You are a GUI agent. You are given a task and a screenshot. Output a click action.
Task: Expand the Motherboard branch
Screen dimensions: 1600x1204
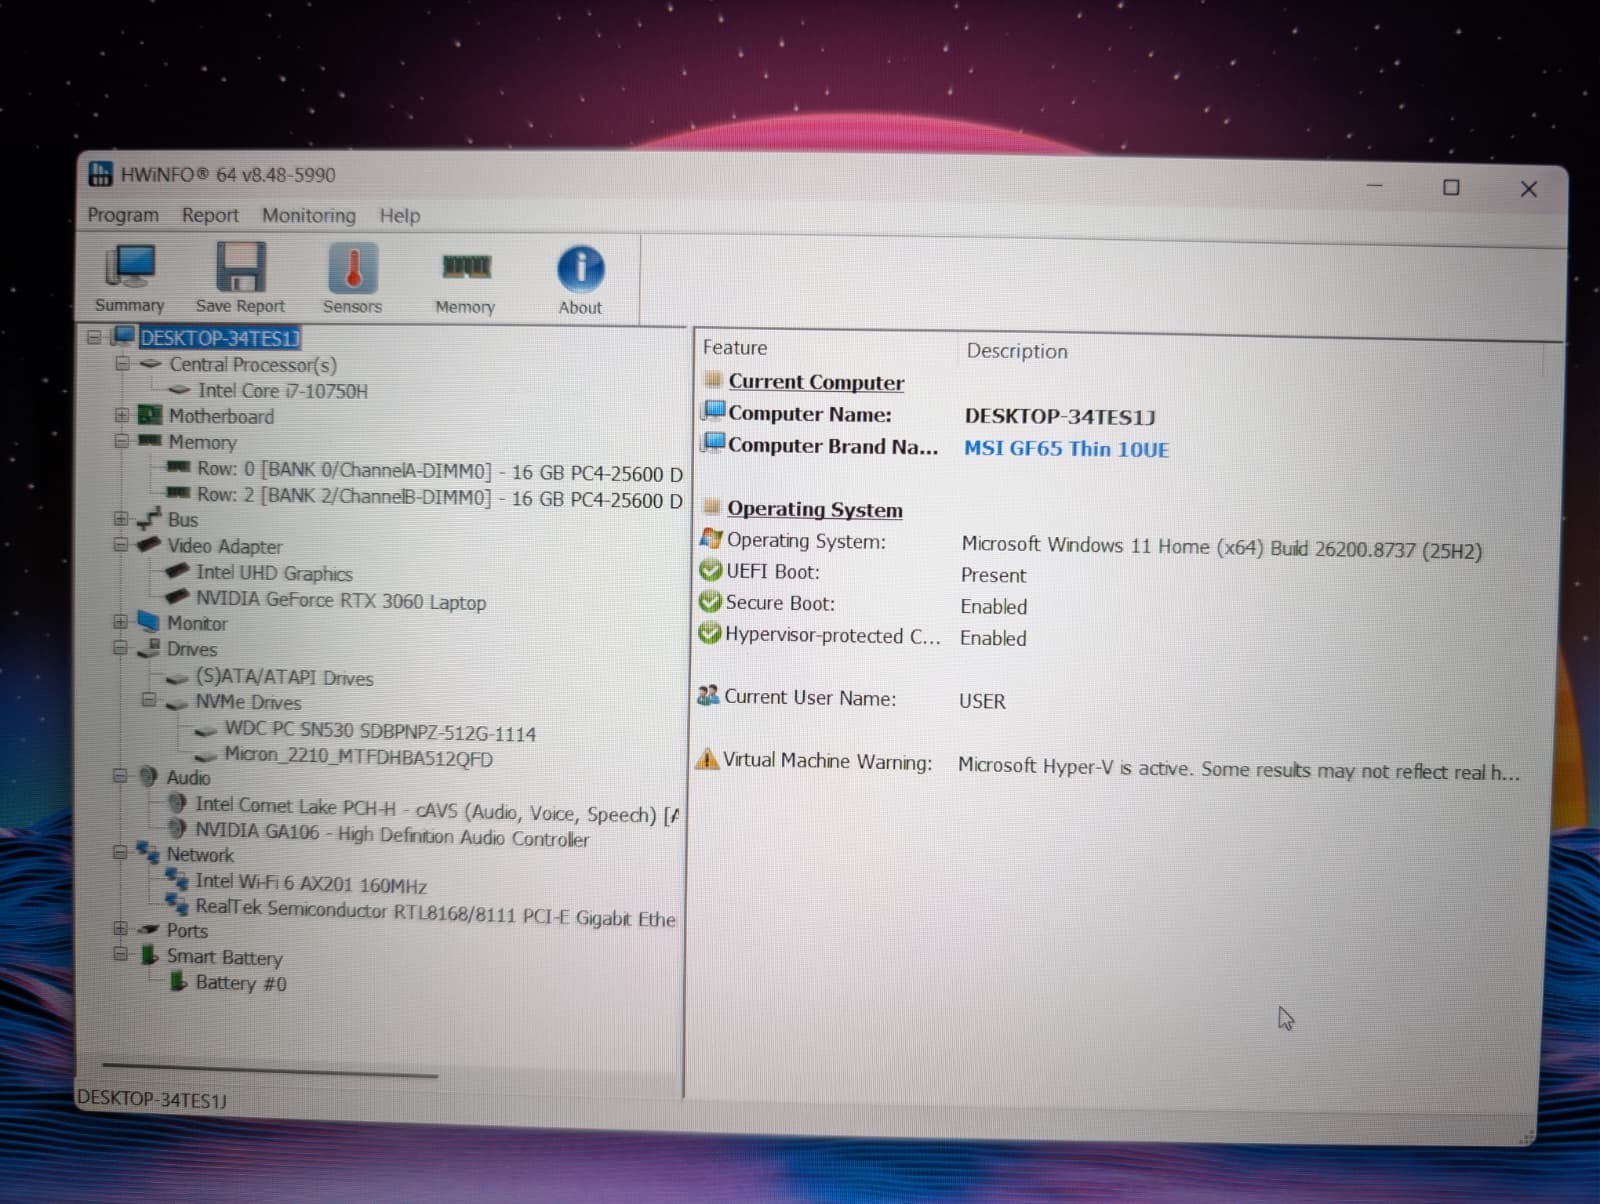tap(121, 414)
